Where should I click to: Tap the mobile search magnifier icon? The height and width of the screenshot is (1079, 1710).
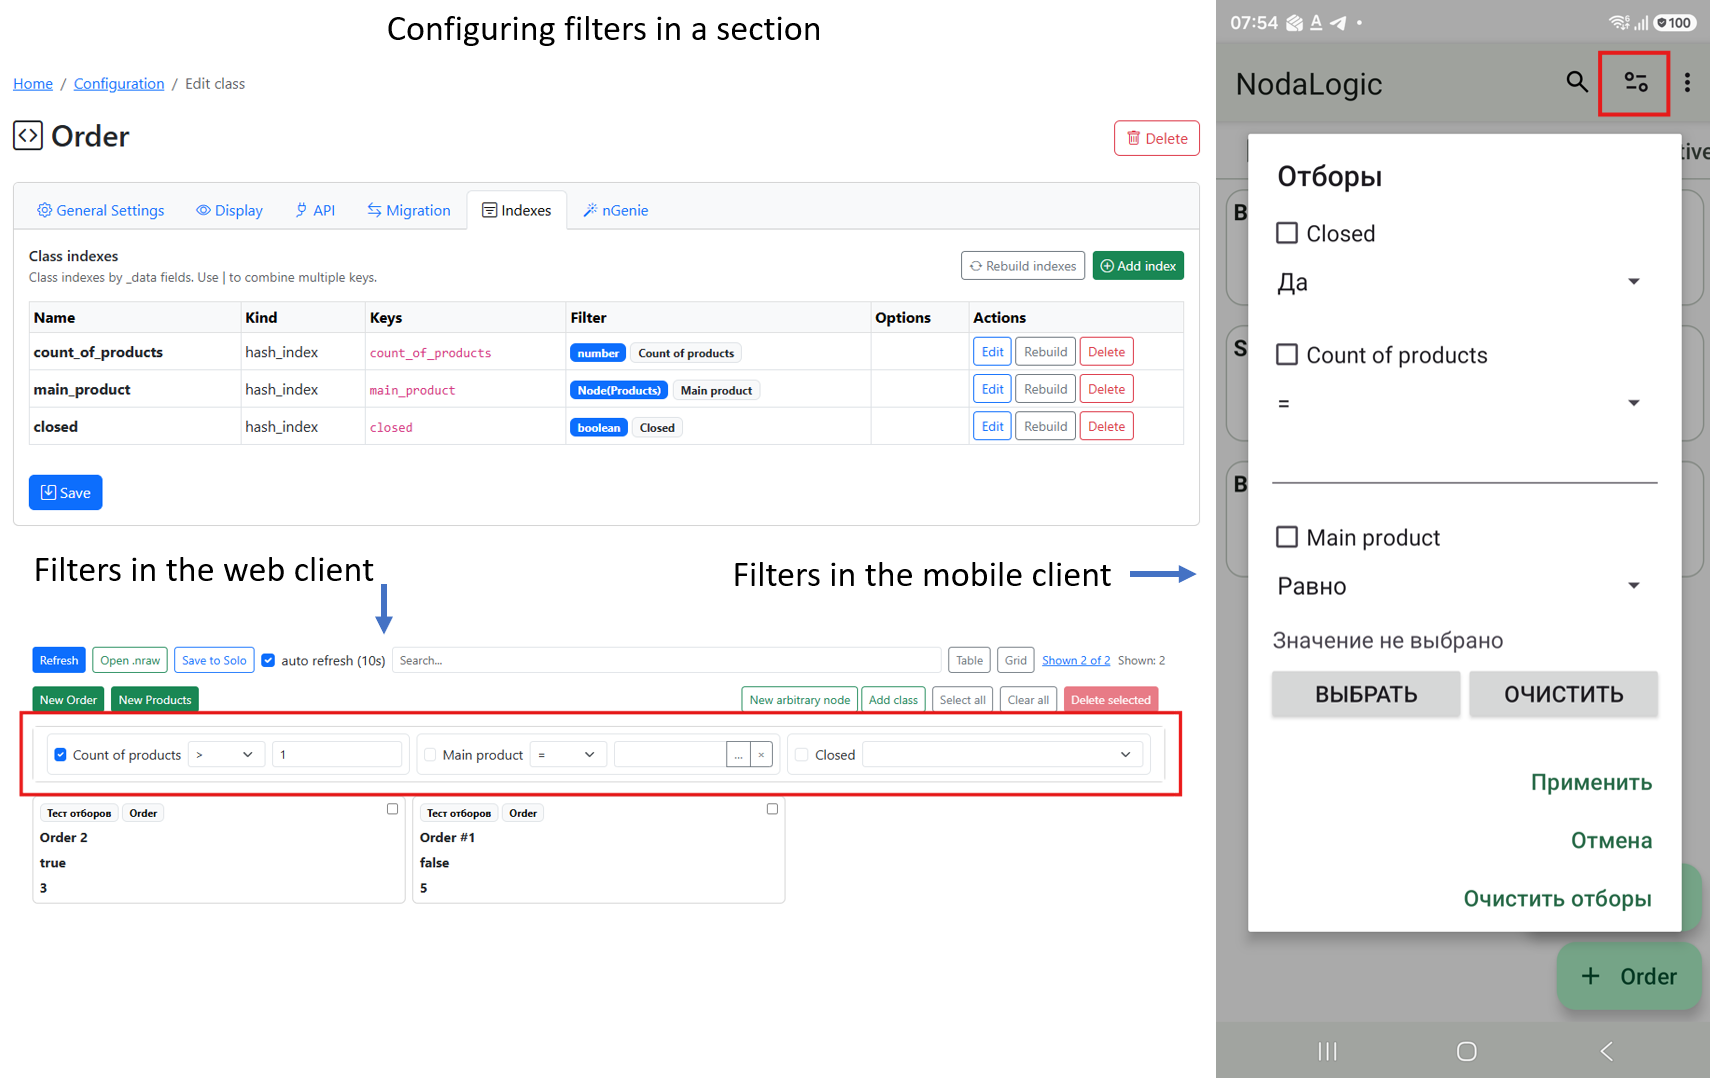click(x=1577, y=82)
